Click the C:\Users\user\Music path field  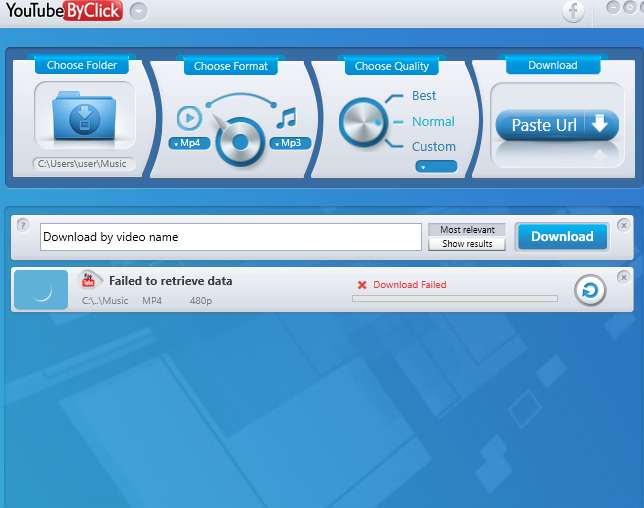click(84, 163)
